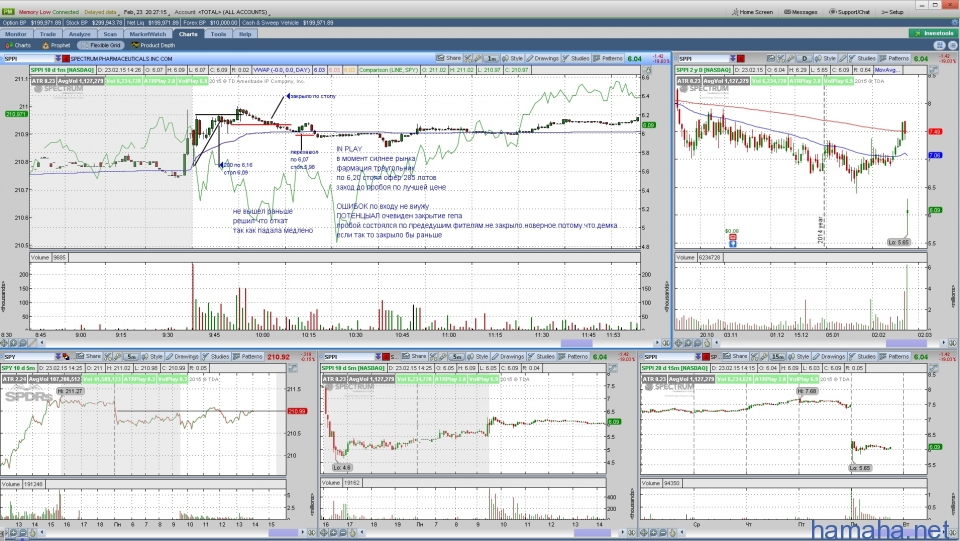Click the Comparison (LINE, SPY) label
This screenshot has height=541, width=960.
(389, 70)
